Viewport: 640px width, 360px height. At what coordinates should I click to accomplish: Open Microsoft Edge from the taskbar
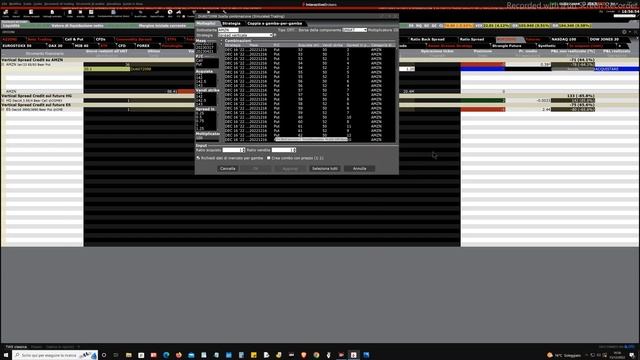point(166,355)
